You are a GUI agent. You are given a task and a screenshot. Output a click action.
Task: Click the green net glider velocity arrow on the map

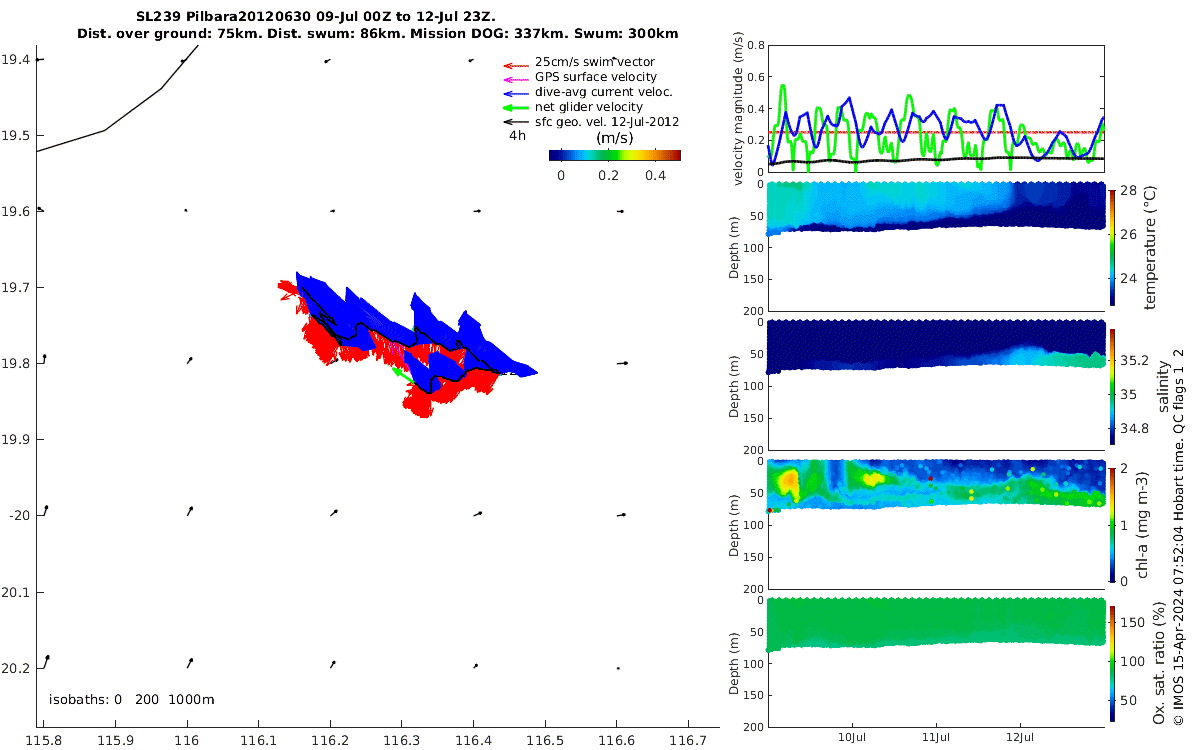pos(402,375)
